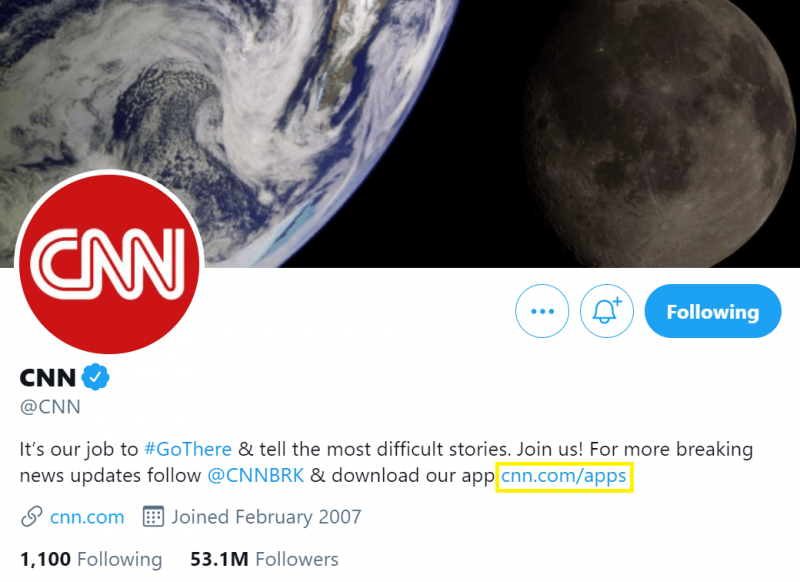The height and width of the screenshot is (582, 800).
Task: Click the chain link icon beside cnn.com
Action: coord(31,517)
